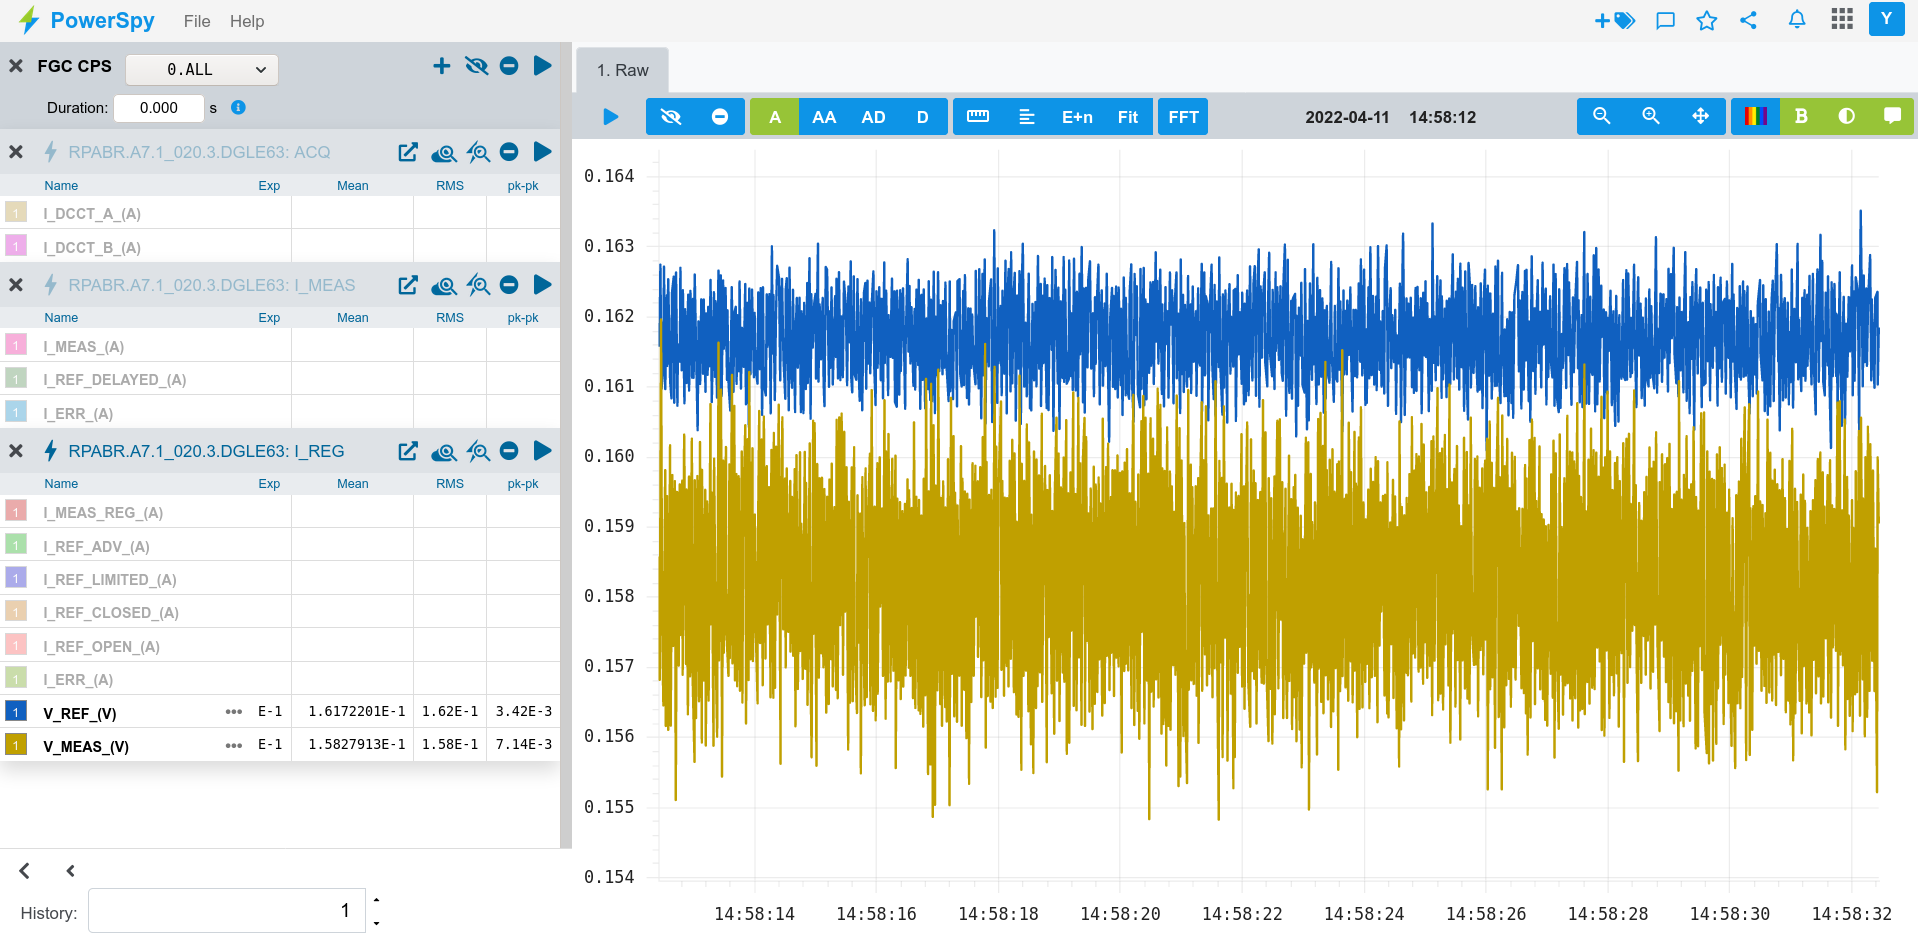Open I_REG group in new window

click(408, 451)
